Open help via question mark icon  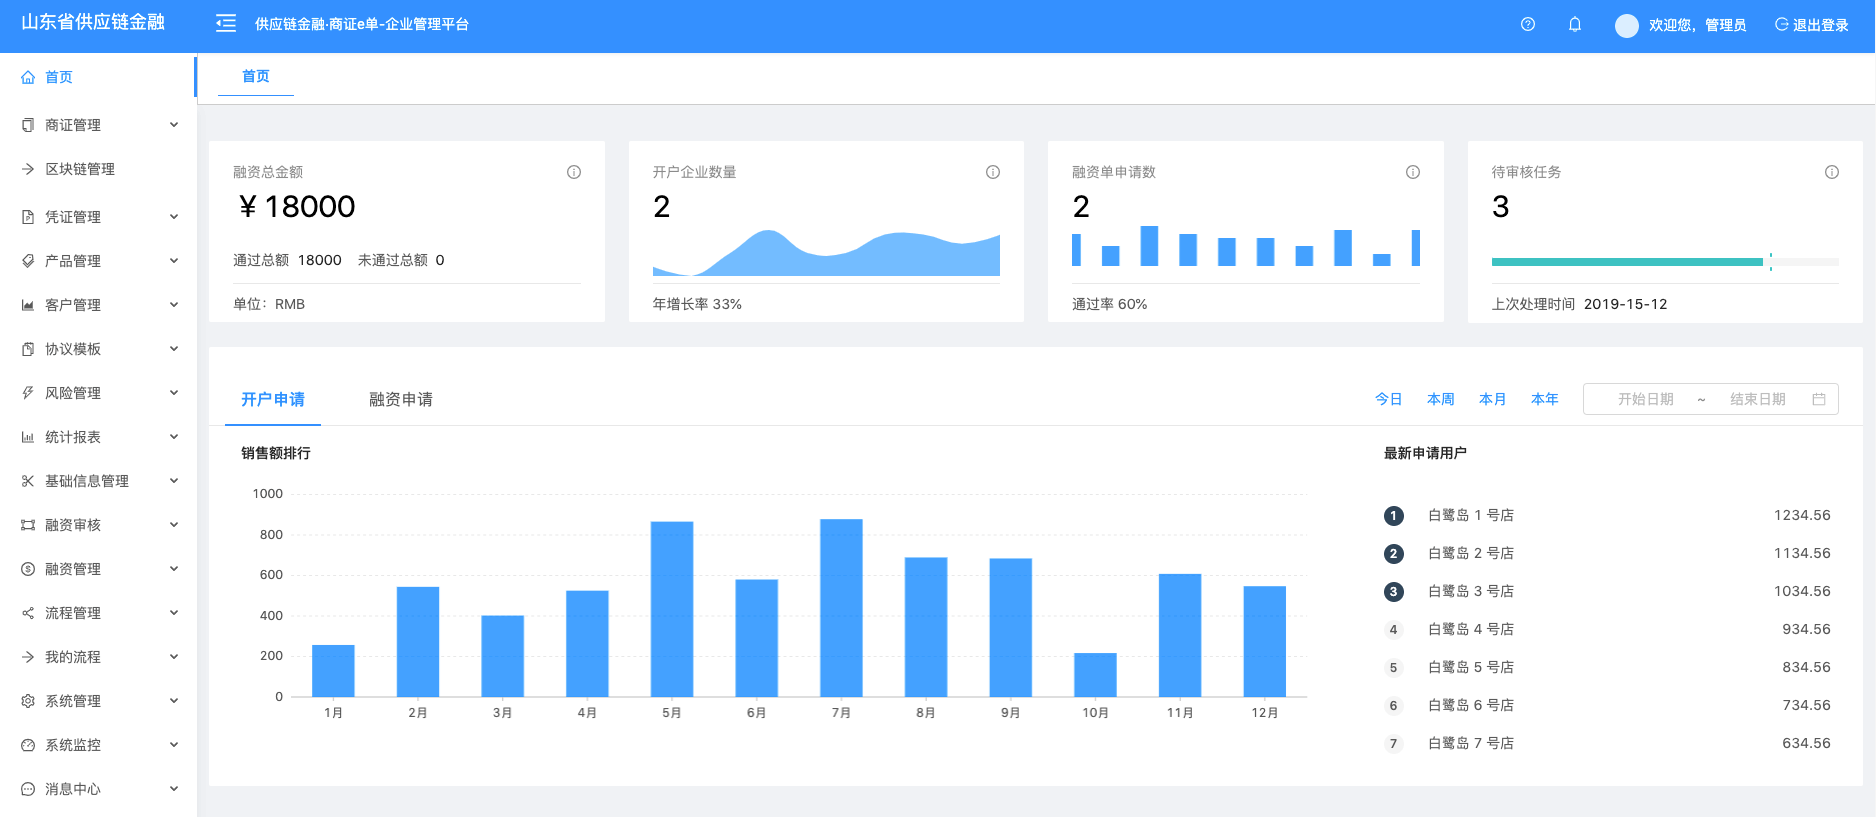coord(1527,24)
